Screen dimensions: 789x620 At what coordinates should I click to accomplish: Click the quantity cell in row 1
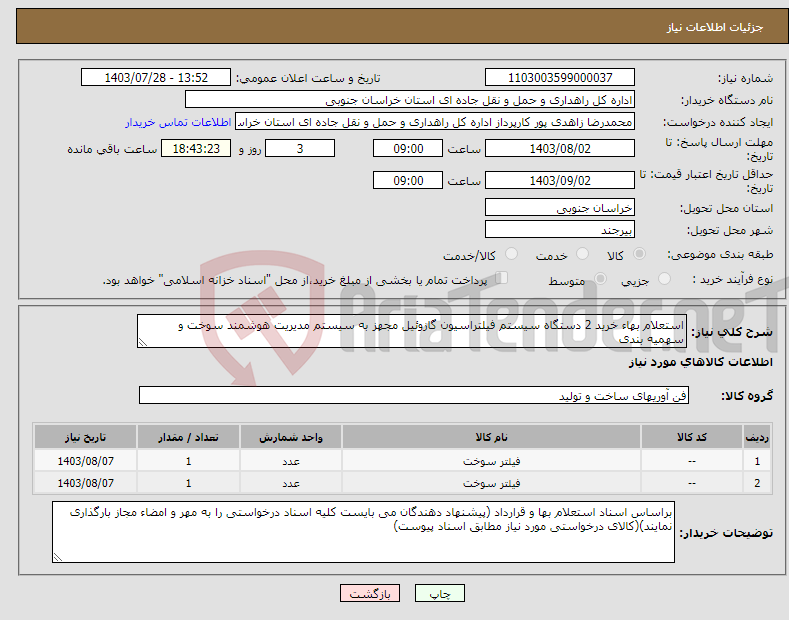tap(188, 461)
